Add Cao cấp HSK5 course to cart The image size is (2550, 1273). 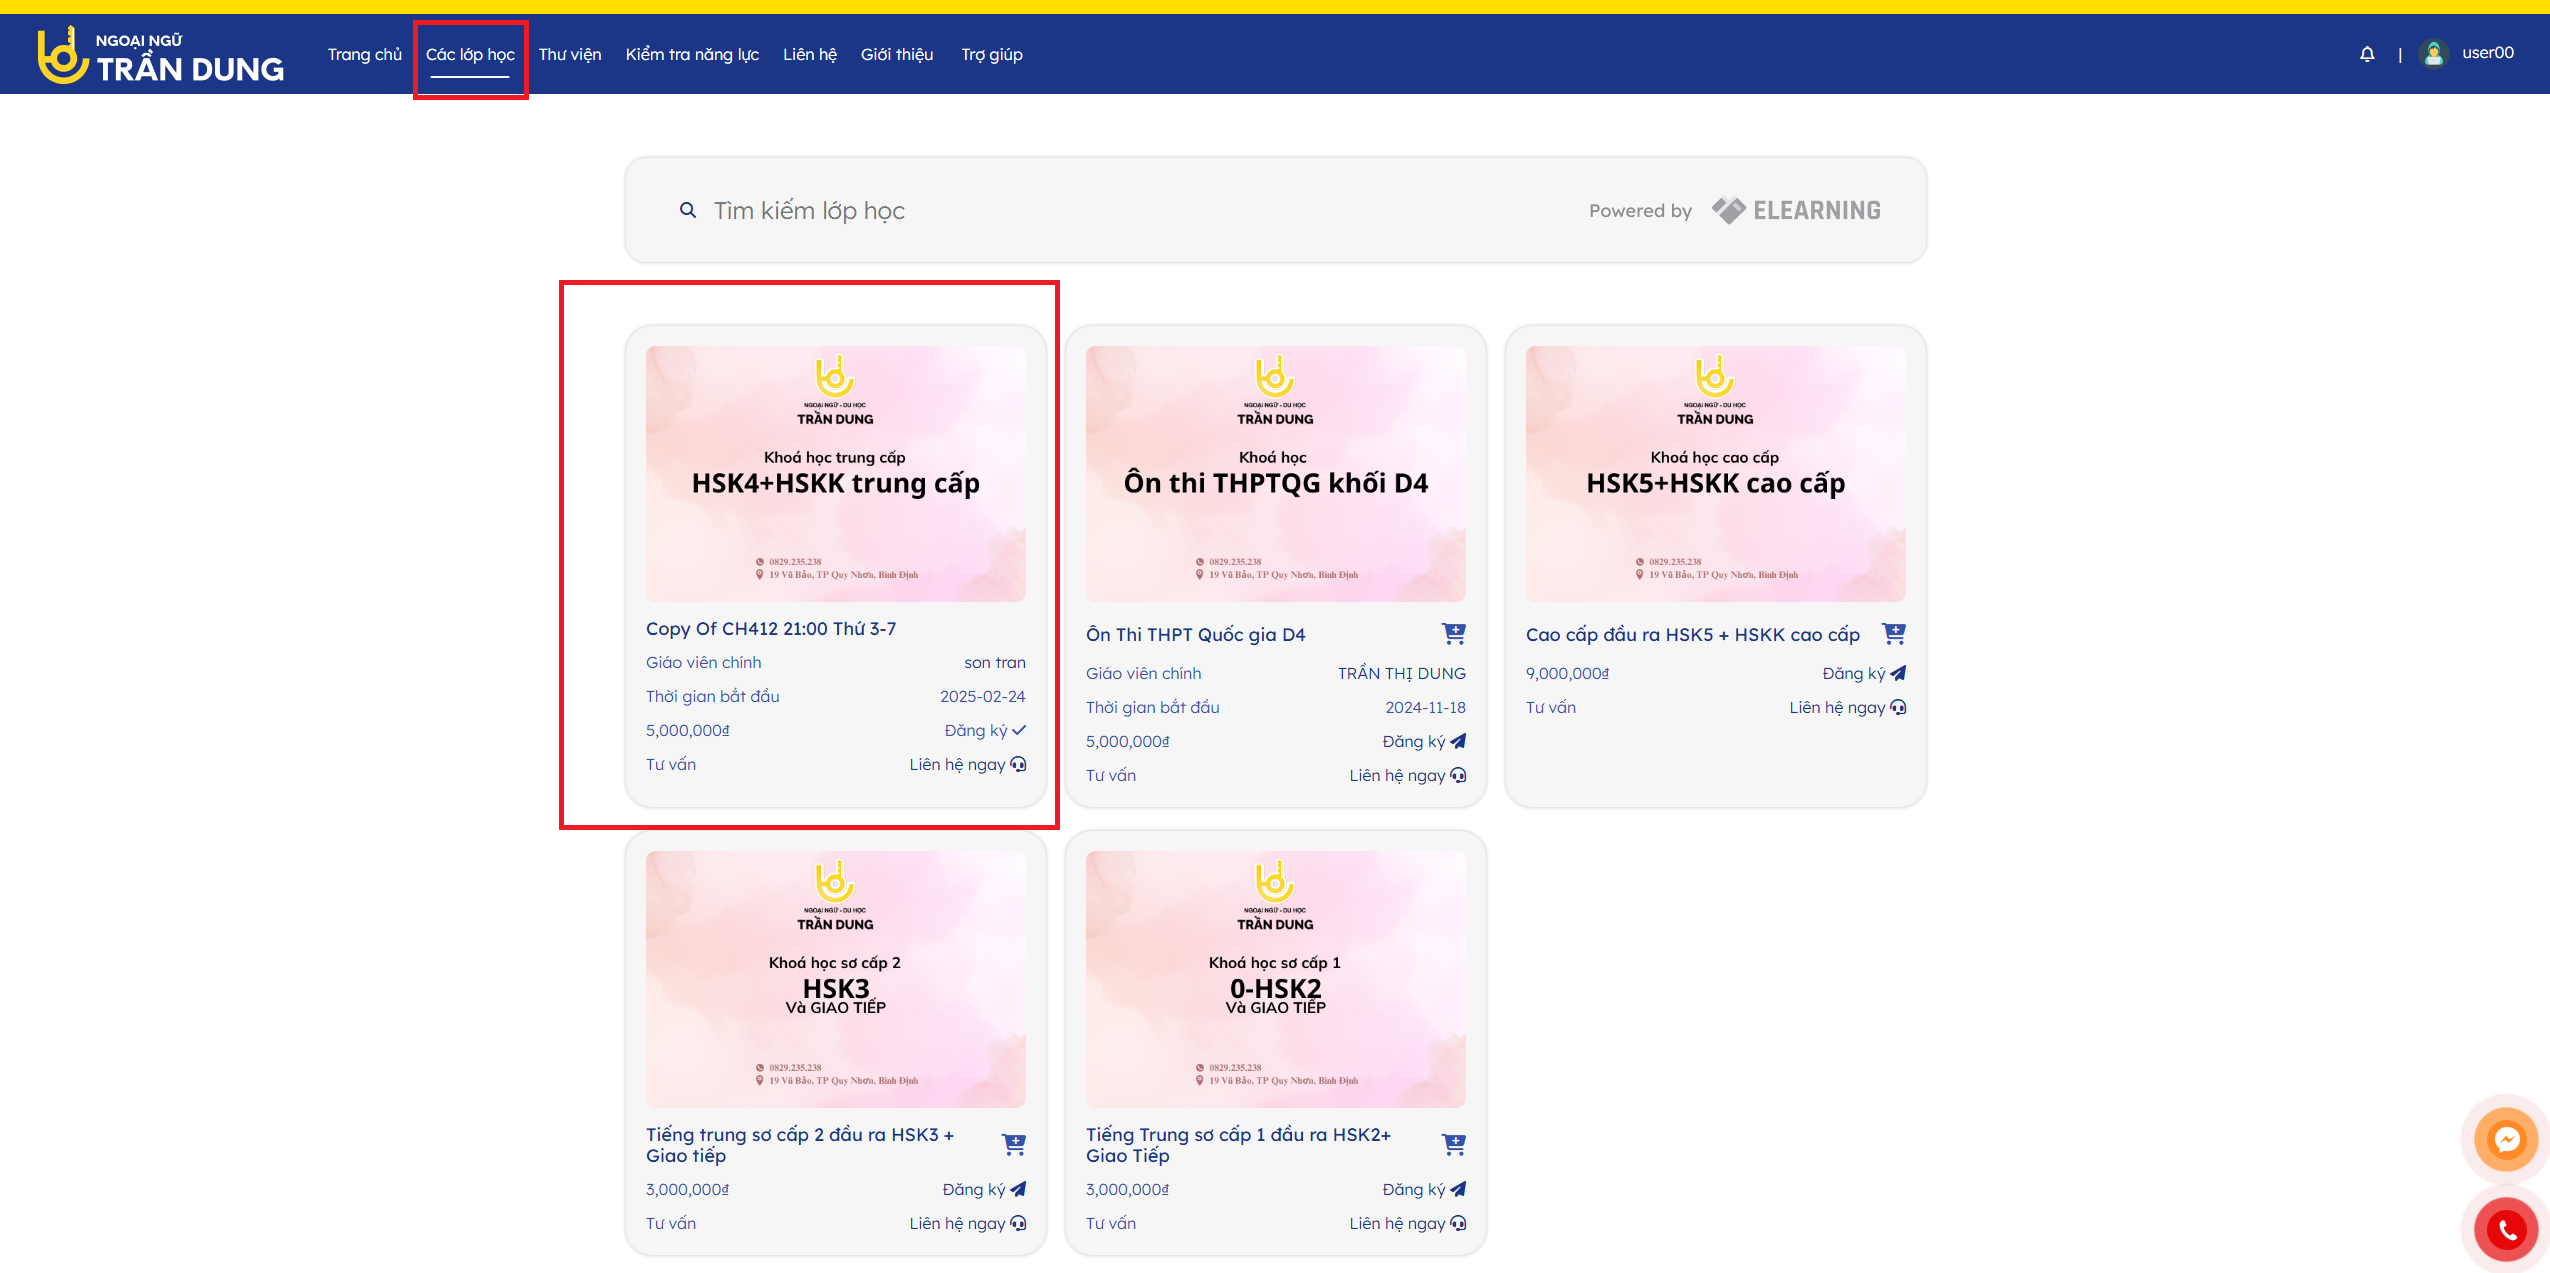[x=1893, y=633]
